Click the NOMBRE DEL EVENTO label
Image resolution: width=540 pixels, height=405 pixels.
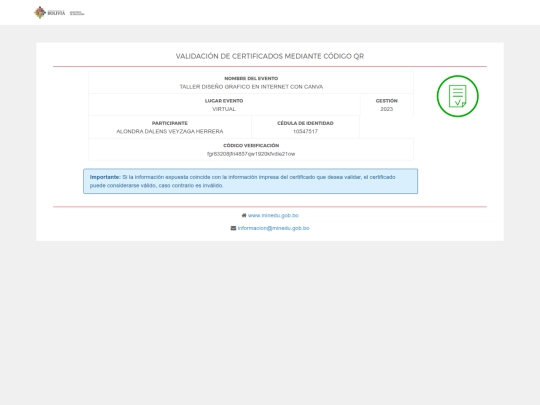251,79
